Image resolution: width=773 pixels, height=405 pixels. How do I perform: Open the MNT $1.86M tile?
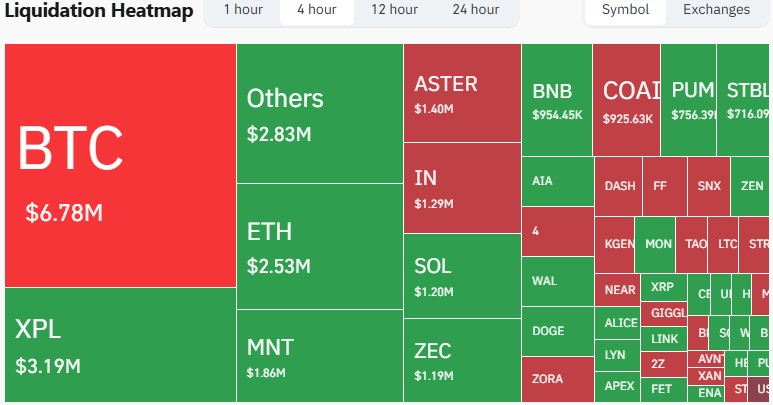click(x=320, y=356)
